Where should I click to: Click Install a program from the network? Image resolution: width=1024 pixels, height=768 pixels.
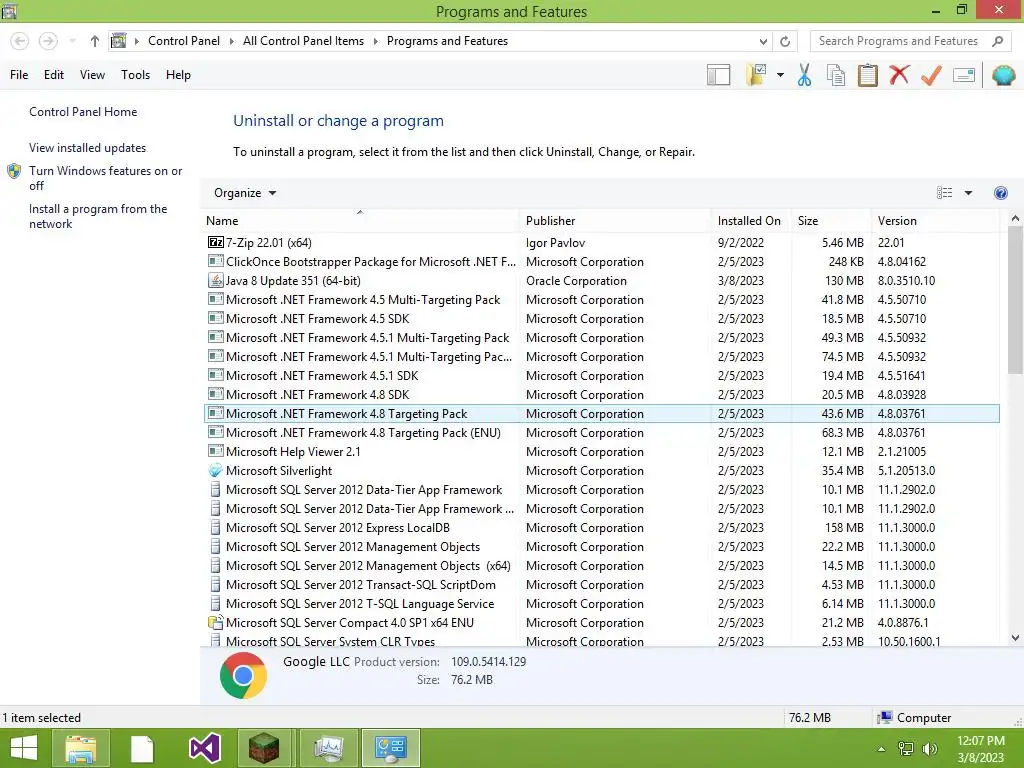click(x=98, y=216)
